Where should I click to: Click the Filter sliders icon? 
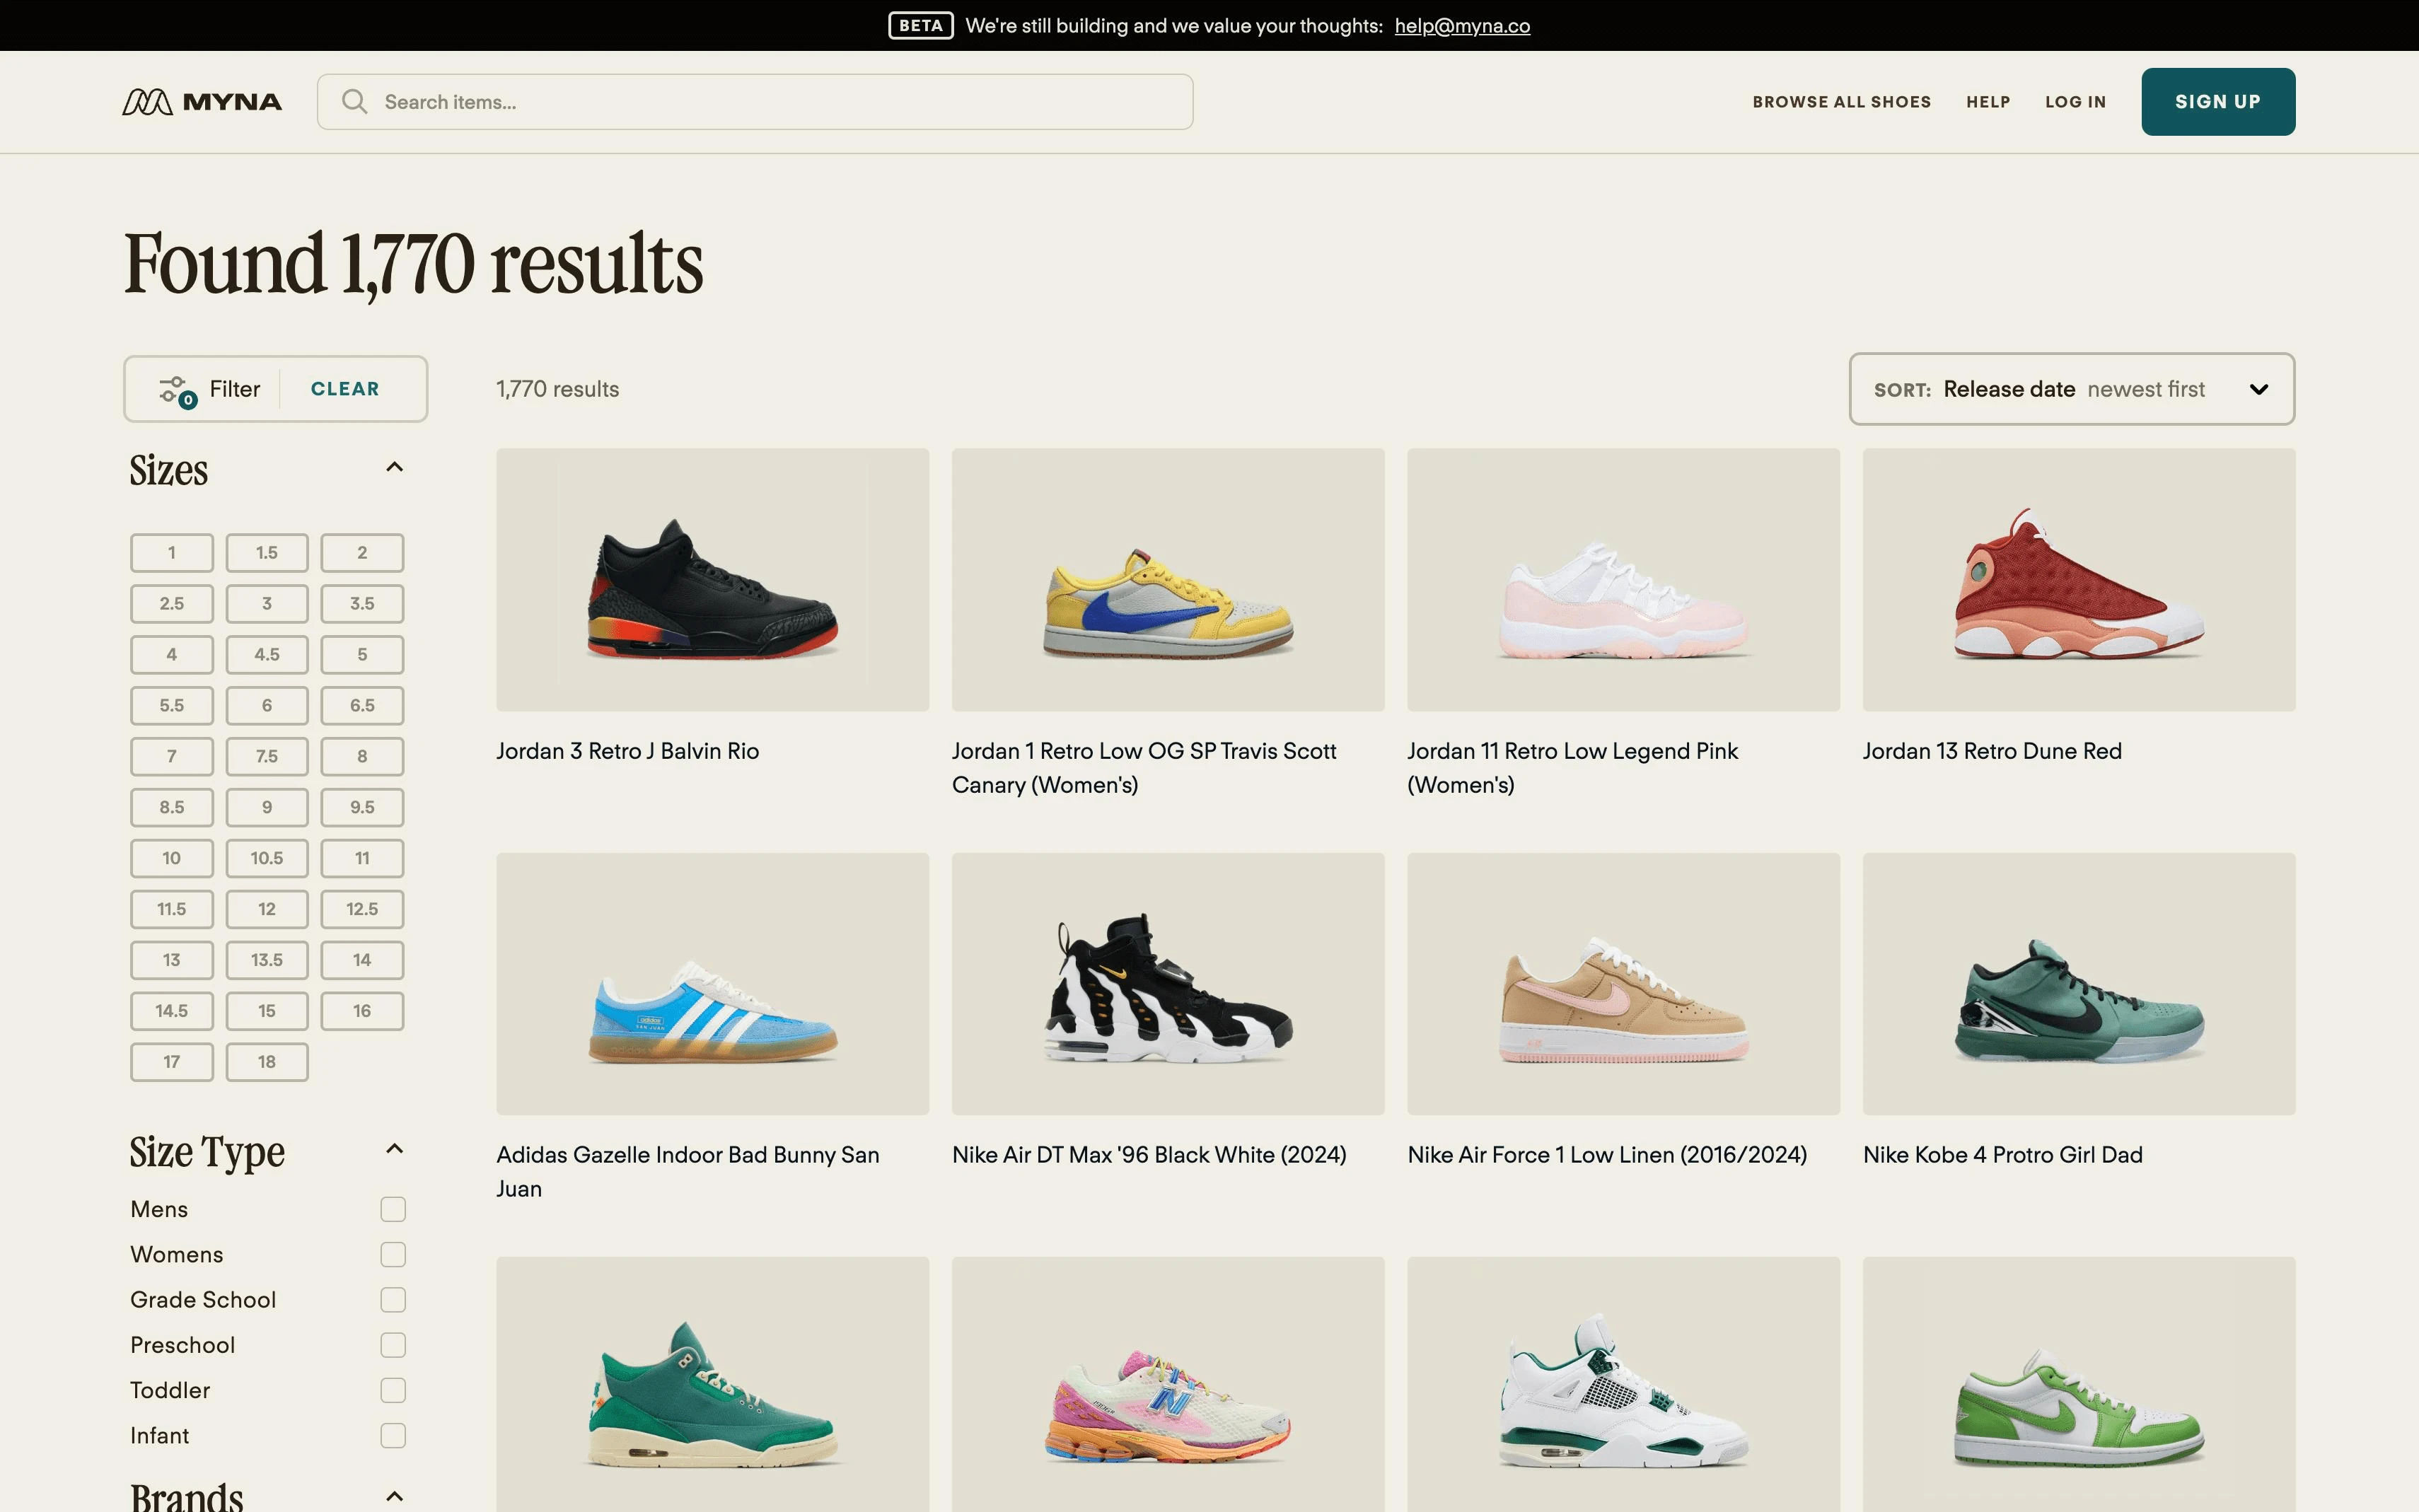[178, 390]
